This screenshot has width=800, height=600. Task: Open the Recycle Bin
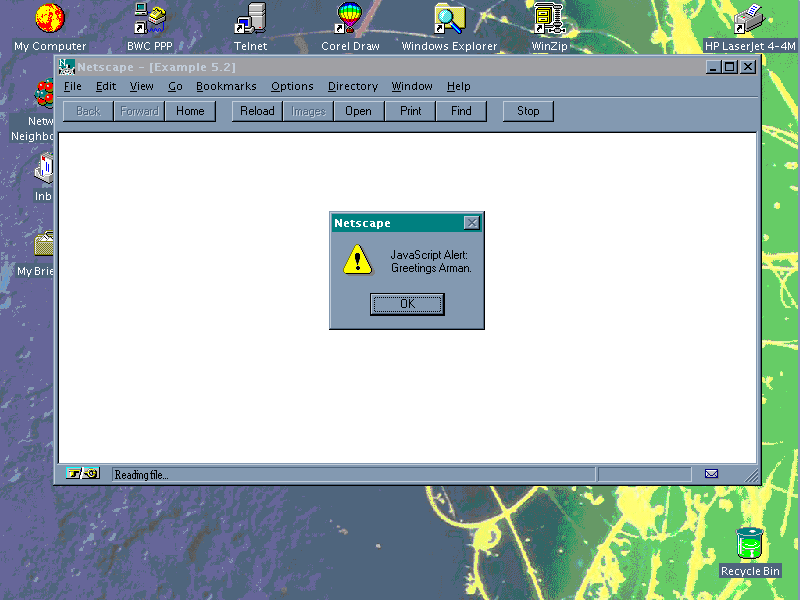(x=750, y=545)
